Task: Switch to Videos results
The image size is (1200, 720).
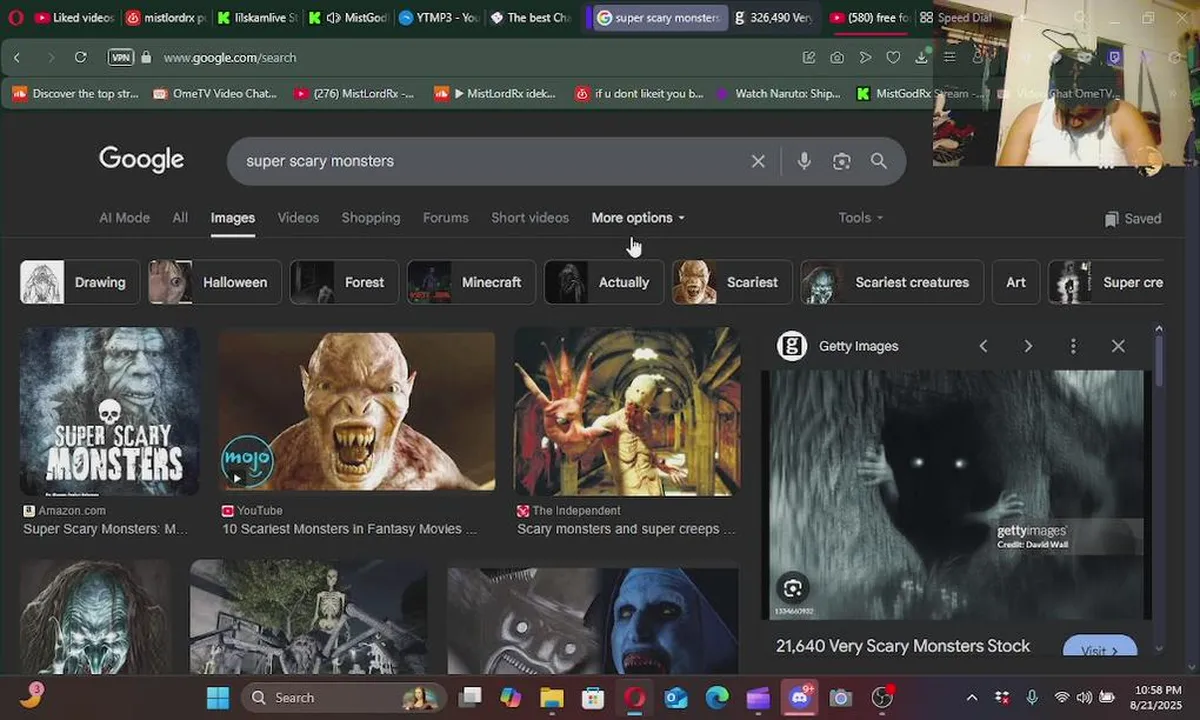Action: click(x=298, y=217)
